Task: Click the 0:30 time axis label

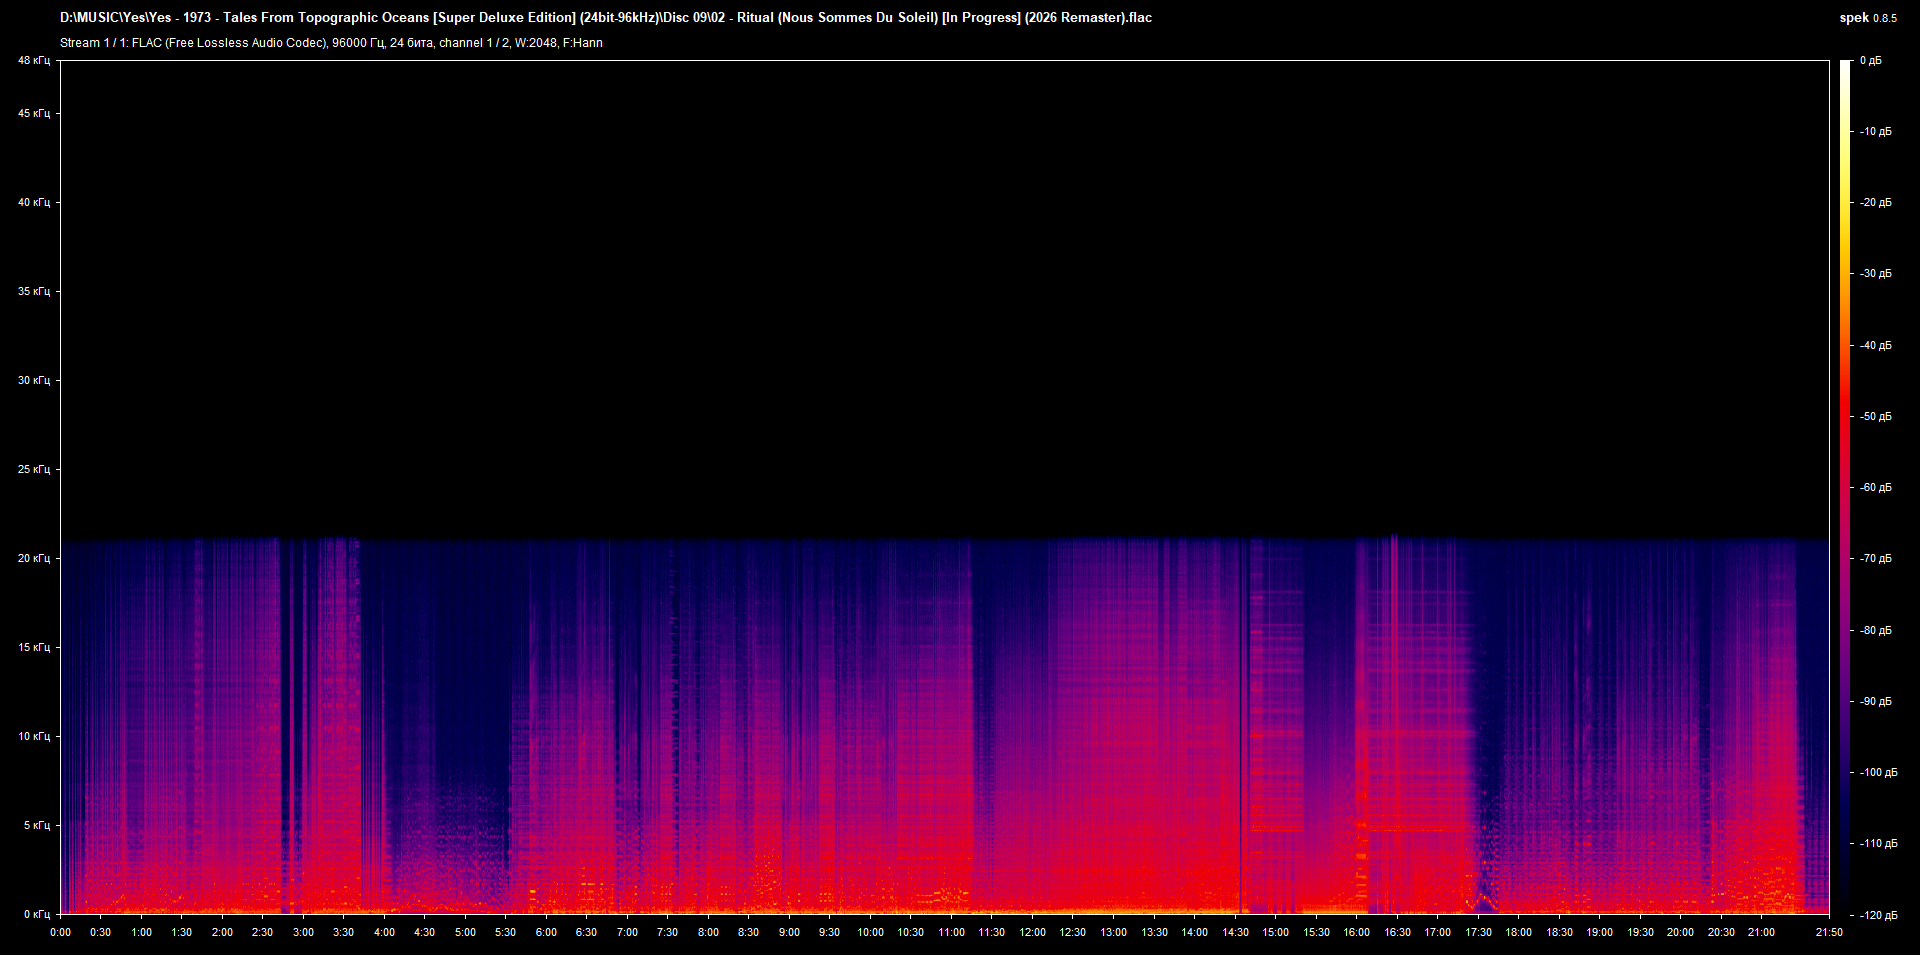Action: click(x=101, y=932)
